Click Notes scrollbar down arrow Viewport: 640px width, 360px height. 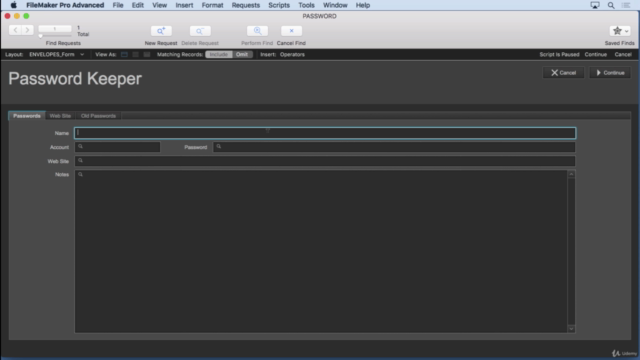pos(571,329)
